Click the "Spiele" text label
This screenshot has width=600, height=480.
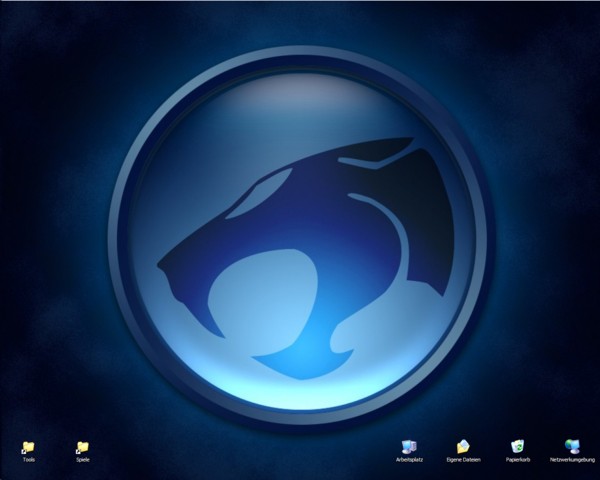coord(83,460)
